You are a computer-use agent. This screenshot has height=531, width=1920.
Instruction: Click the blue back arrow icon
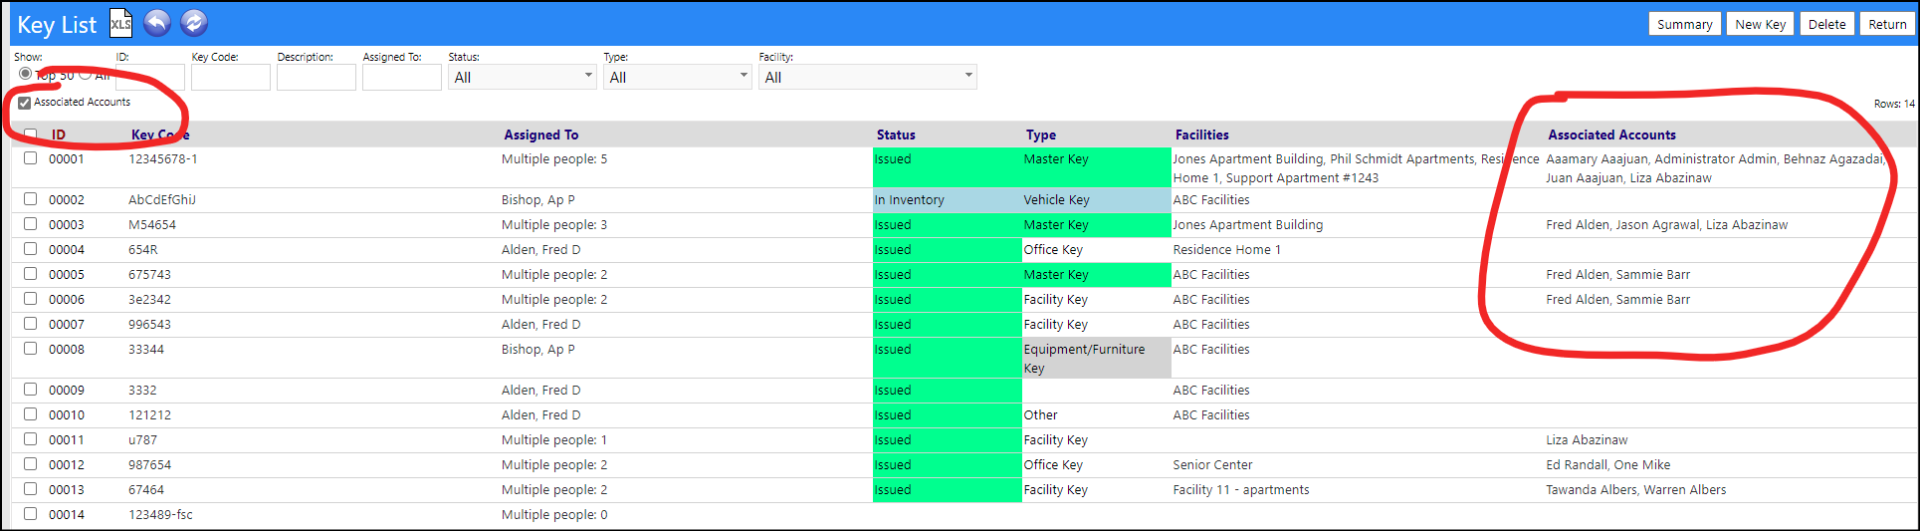[x=157, y=23]
